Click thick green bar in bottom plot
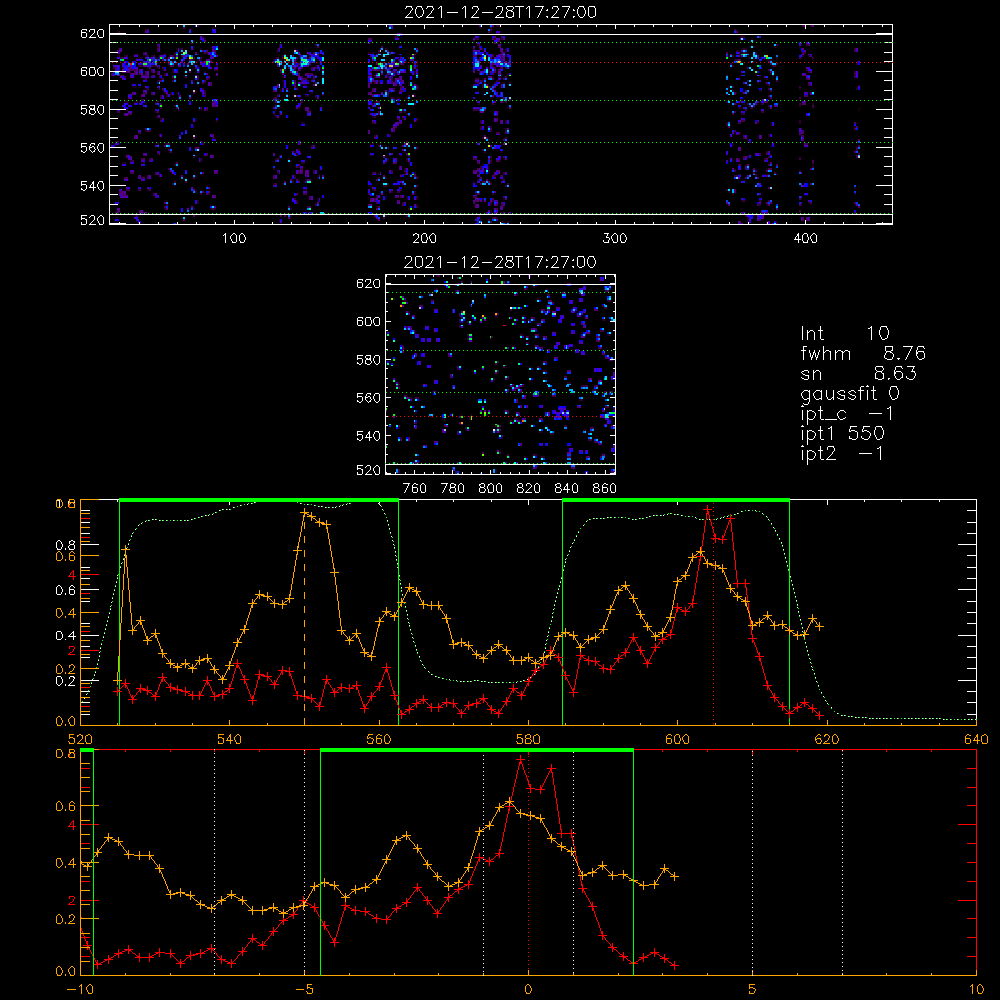Viewport: 1000px width, 1000px height. tap(476, 750)
